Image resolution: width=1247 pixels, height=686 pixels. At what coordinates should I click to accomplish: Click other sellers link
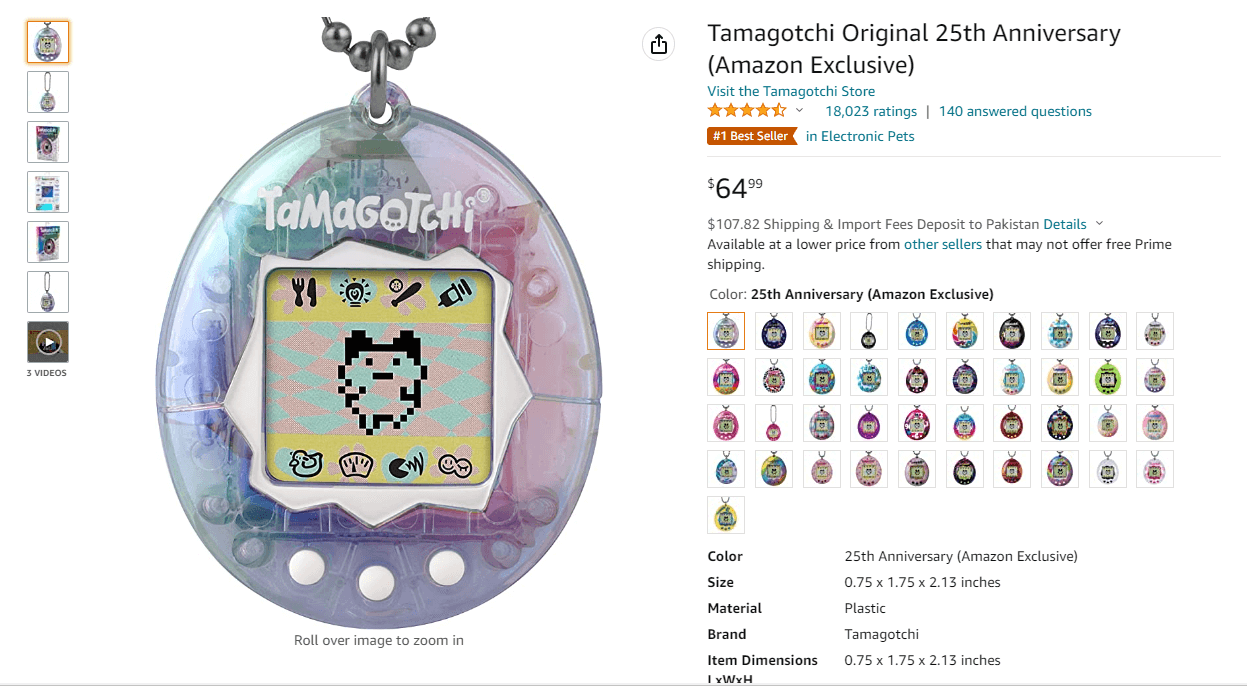tap(943, 244)
